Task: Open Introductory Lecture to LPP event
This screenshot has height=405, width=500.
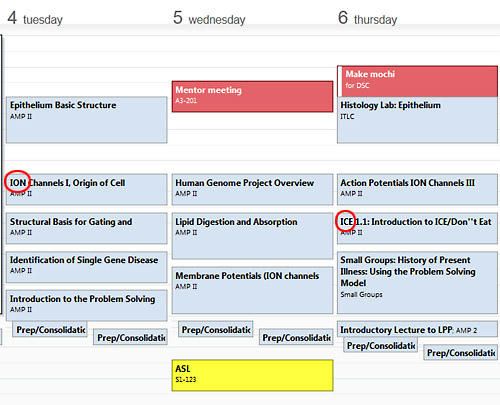Action: (417, 329)
